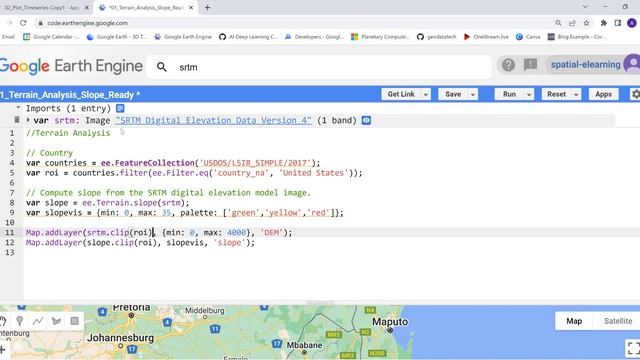Open the feedback speech-bubble icon
Viewport: 640px width, 360px height.
[x=530, y=64]
